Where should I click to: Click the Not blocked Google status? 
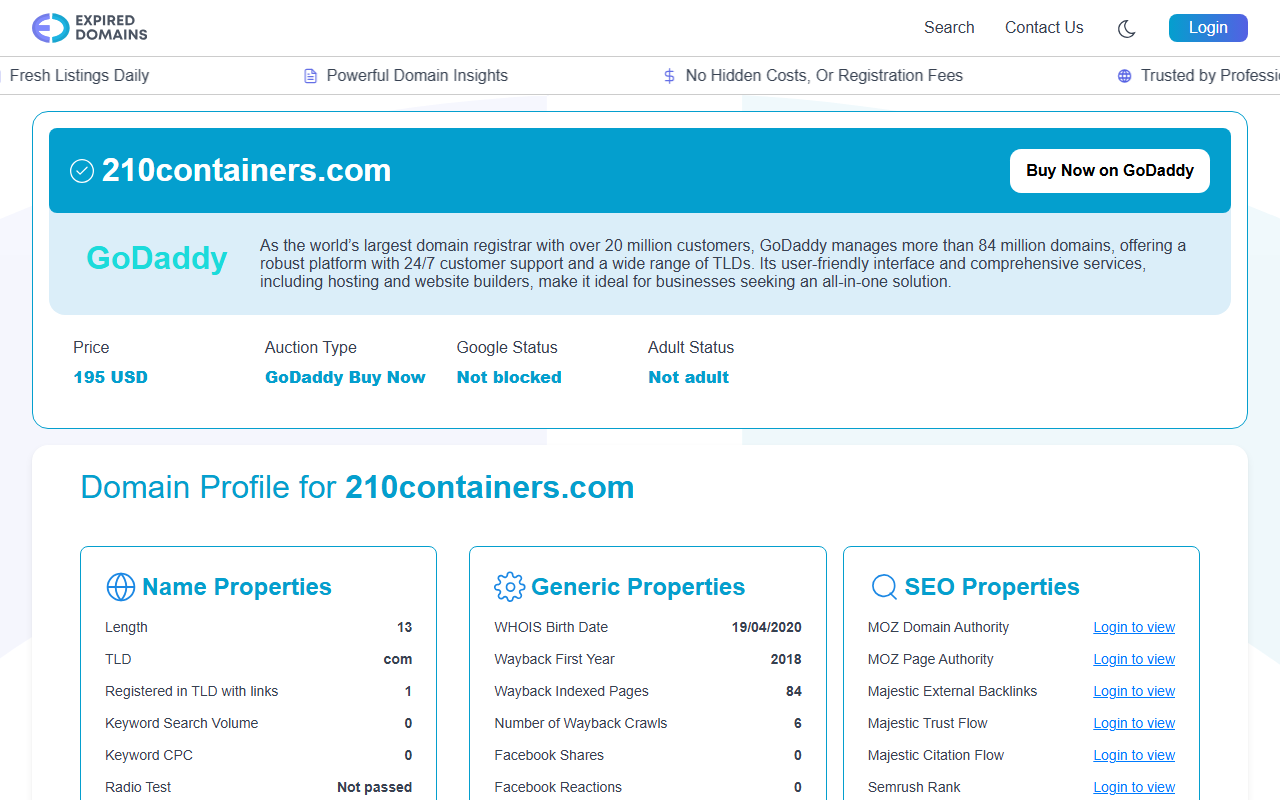pyautogui.click(x=509, y=377)
